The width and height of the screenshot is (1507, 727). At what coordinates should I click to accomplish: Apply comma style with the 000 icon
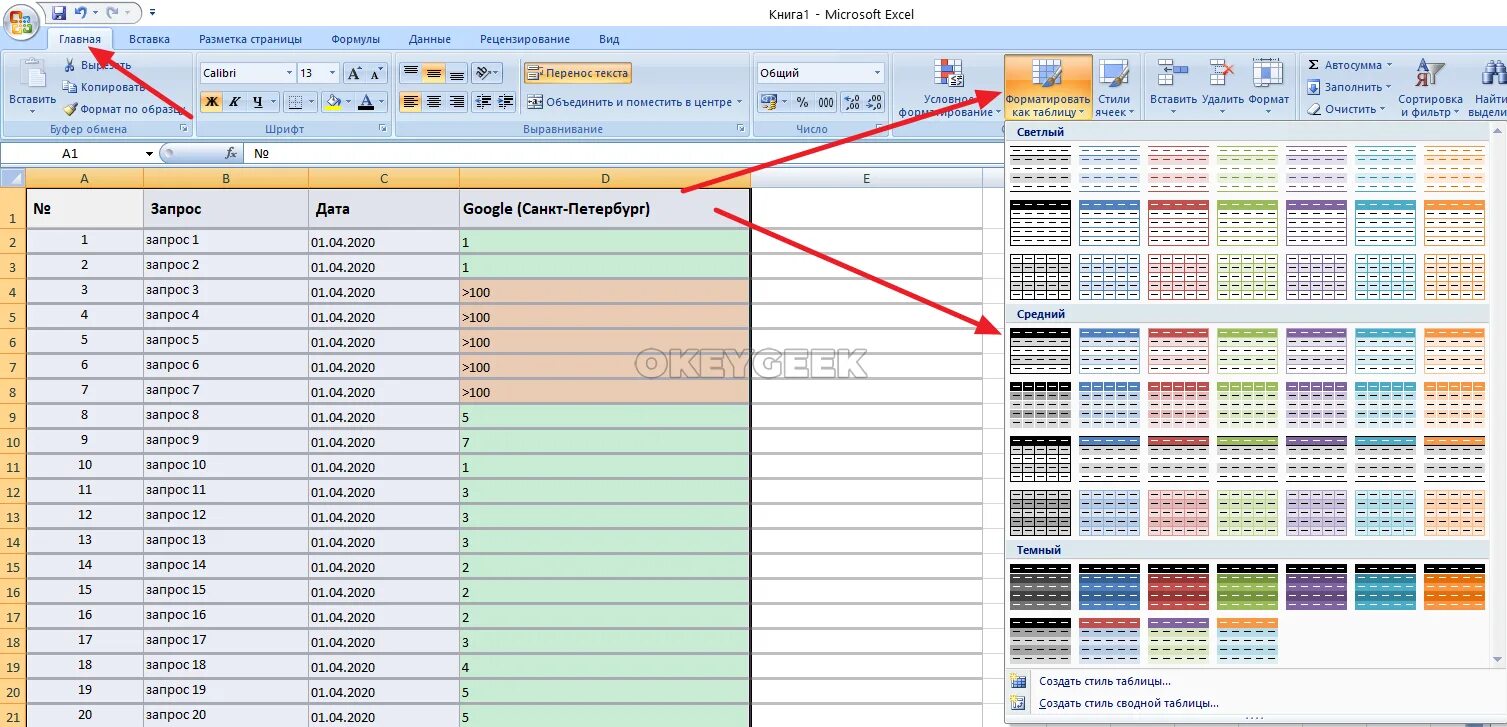[826, 101]
